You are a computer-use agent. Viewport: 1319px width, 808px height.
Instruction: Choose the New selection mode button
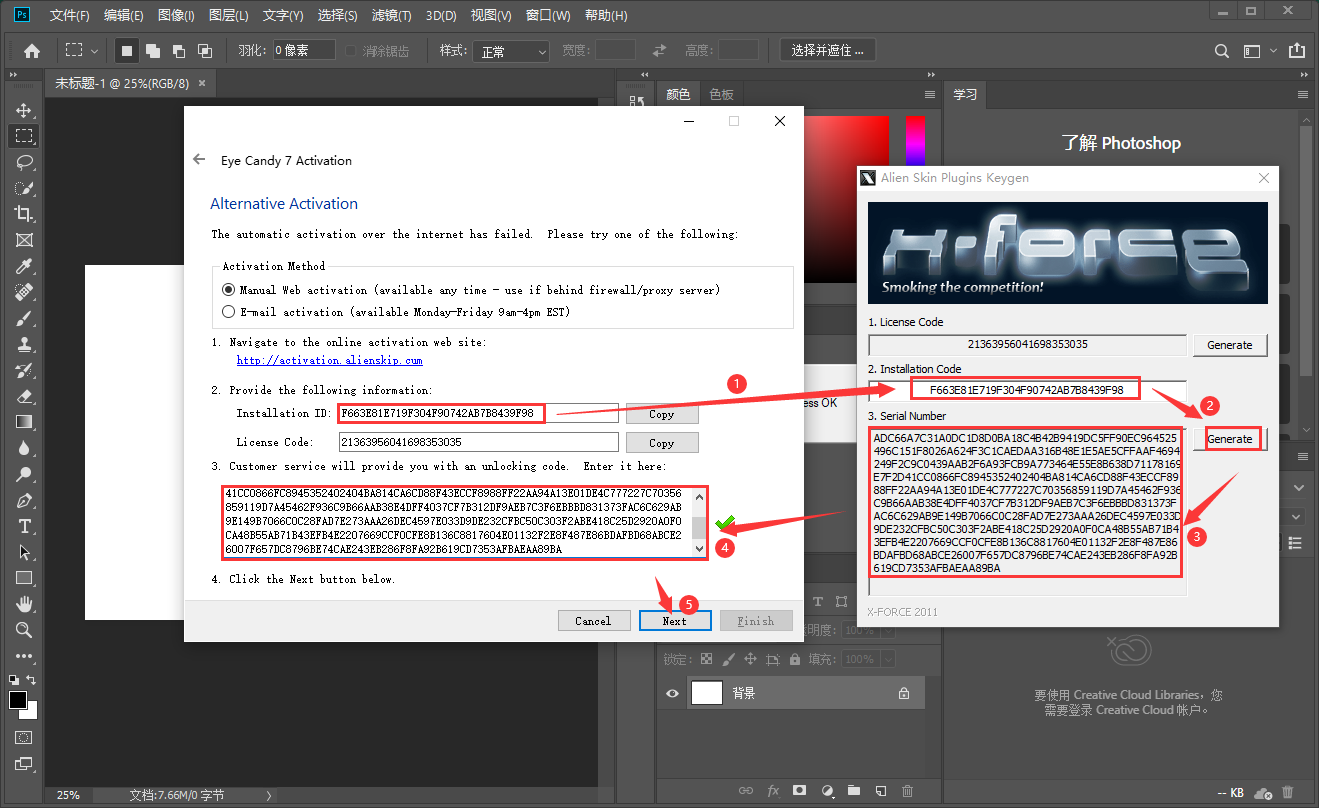[x=127, y=50]
